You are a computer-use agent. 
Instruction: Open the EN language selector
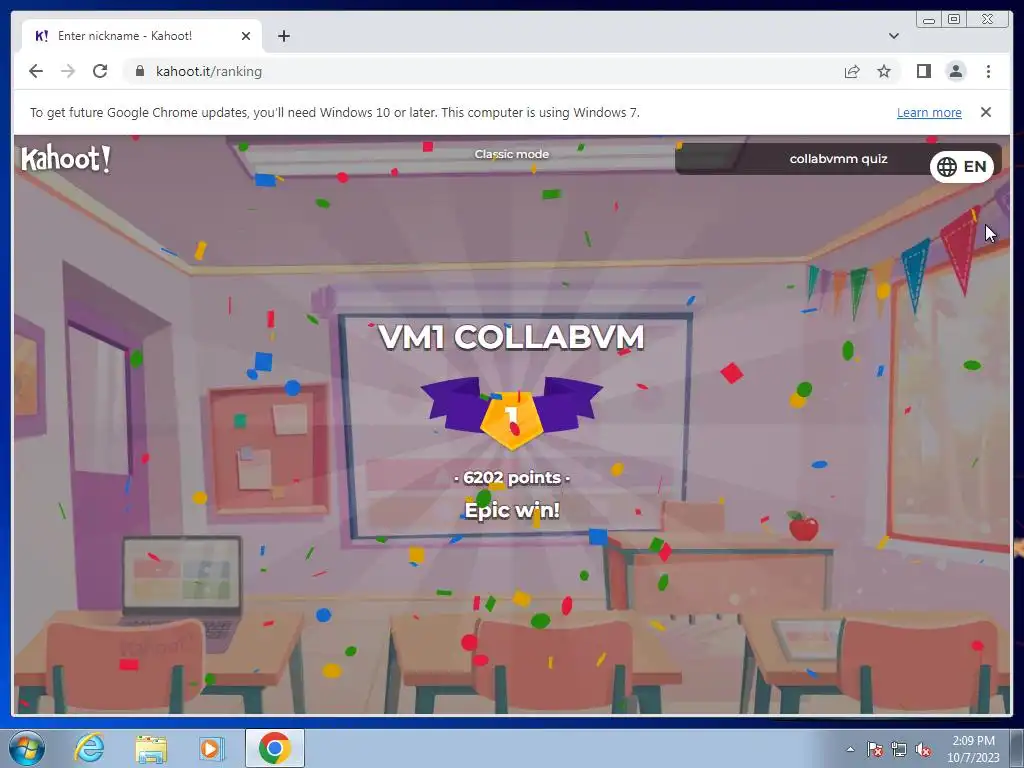[962, 167]
